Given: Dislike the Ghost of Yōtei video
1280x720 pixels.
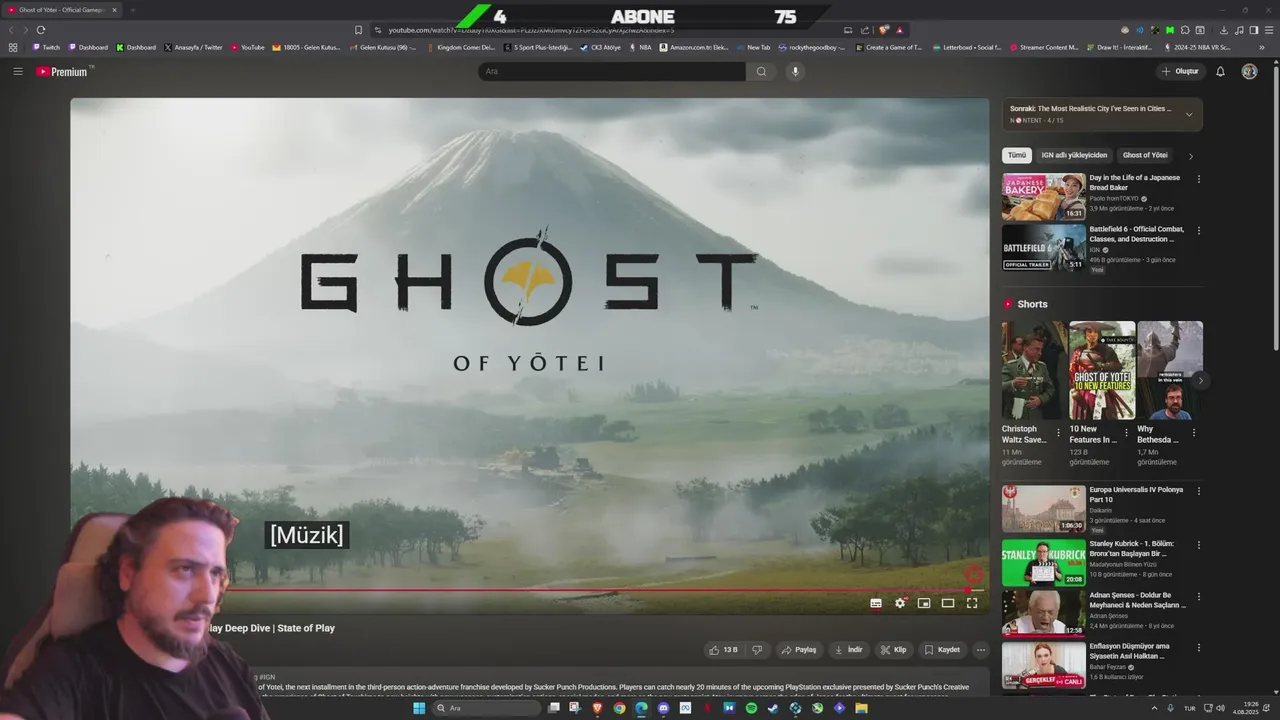Looking at the screenshot, I should point(757,649).
